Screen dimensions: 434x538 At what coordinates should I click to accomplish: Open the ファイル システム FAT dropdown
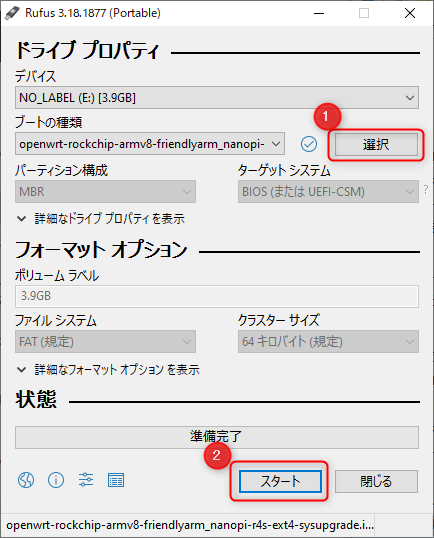pos(105,341)
